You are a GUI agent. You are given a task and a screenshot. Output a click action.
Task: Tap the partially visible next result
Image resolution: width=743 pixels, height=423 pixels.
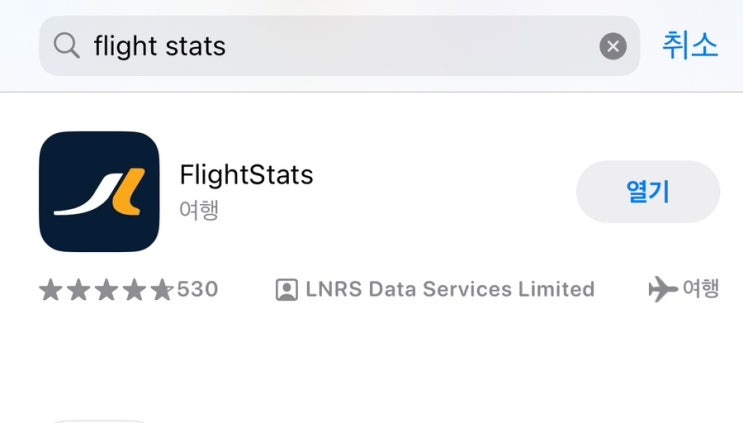click(99, 419)
